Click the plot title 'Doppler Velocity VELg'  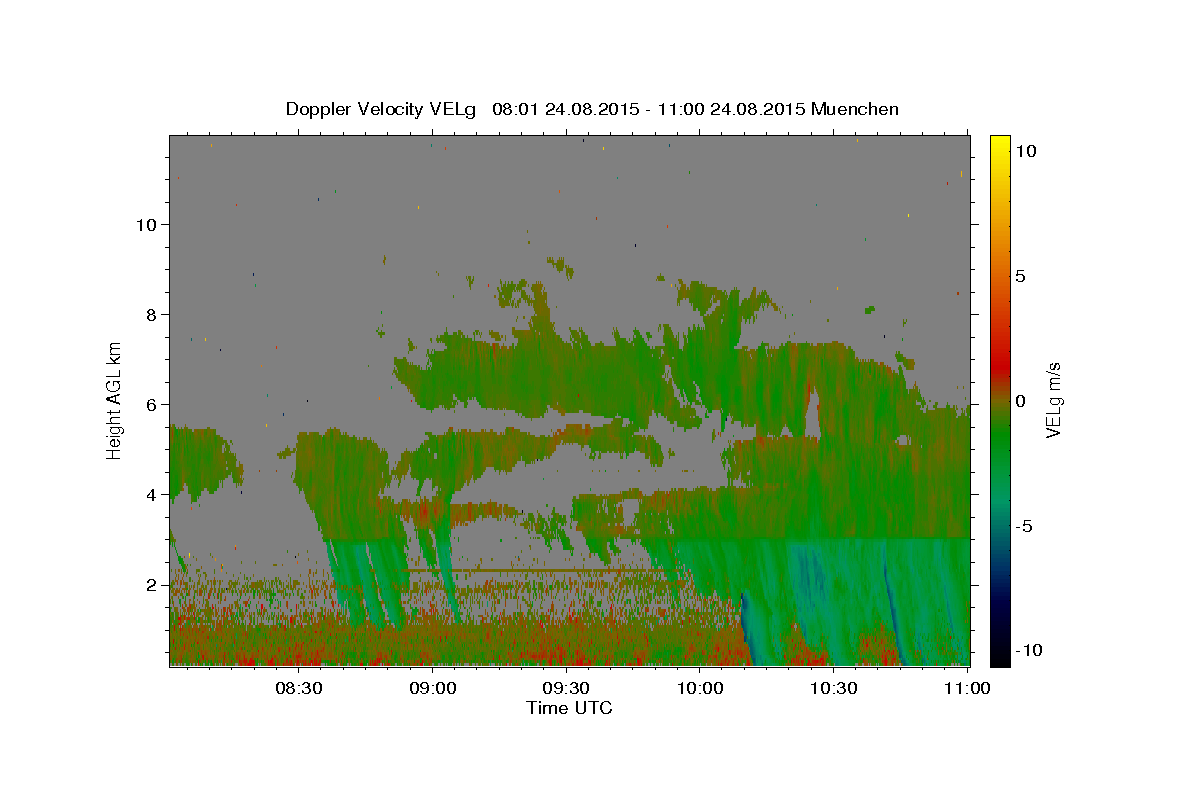pyautogui.click(x=382, y=109)
